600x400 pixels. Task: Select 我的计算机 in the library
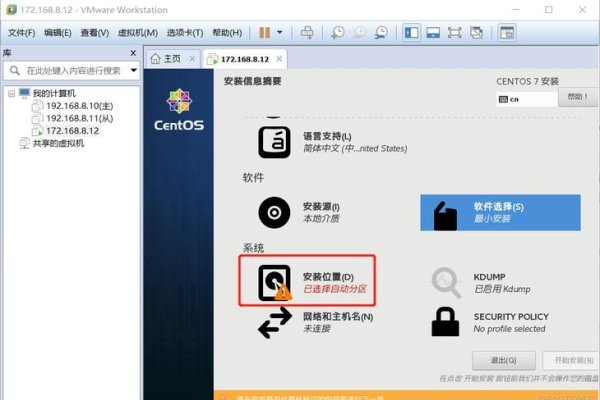pos(54,93)
